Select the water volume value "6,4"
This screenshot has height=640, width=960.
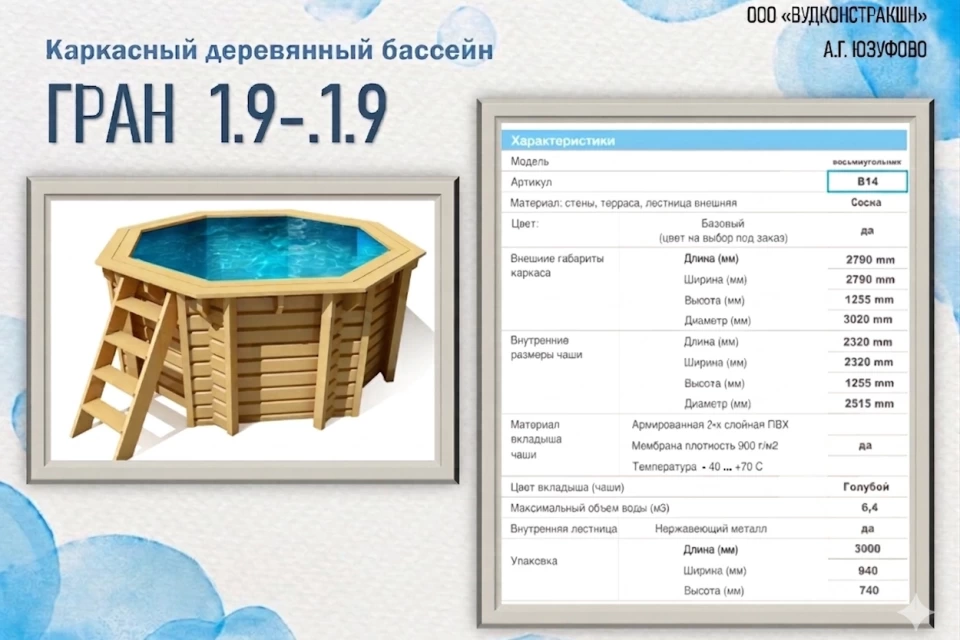pyautogui.click(x=869, y=507)
